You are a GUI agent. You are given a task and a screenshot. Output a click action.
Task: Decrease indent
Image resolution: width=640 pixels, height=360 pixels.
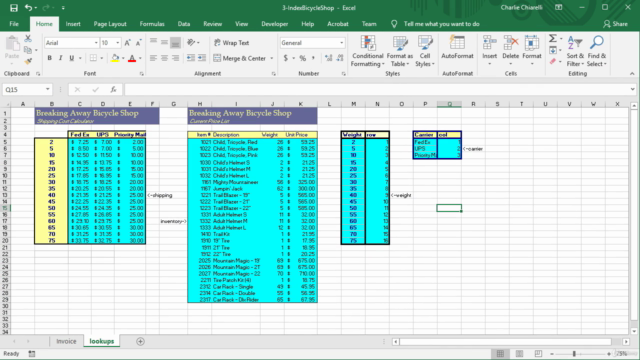191,58
